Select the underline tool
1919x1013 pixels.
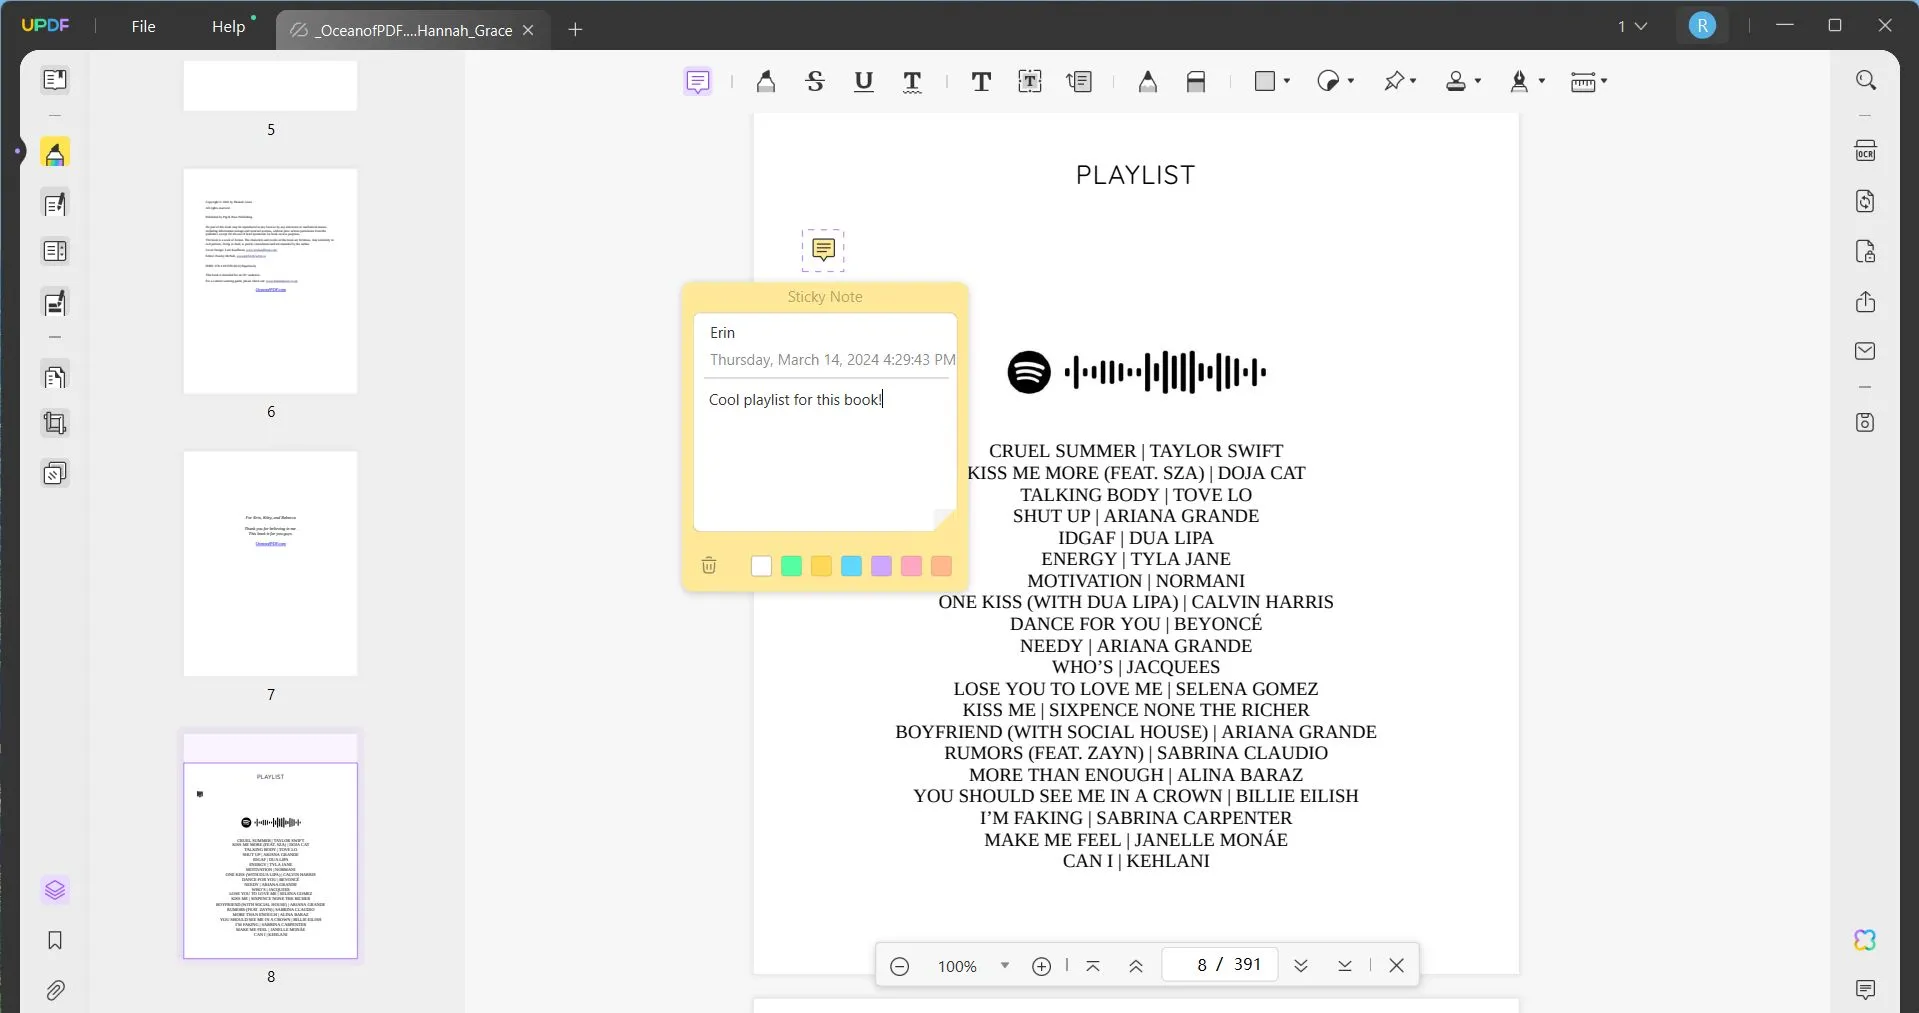click(864, 82)
